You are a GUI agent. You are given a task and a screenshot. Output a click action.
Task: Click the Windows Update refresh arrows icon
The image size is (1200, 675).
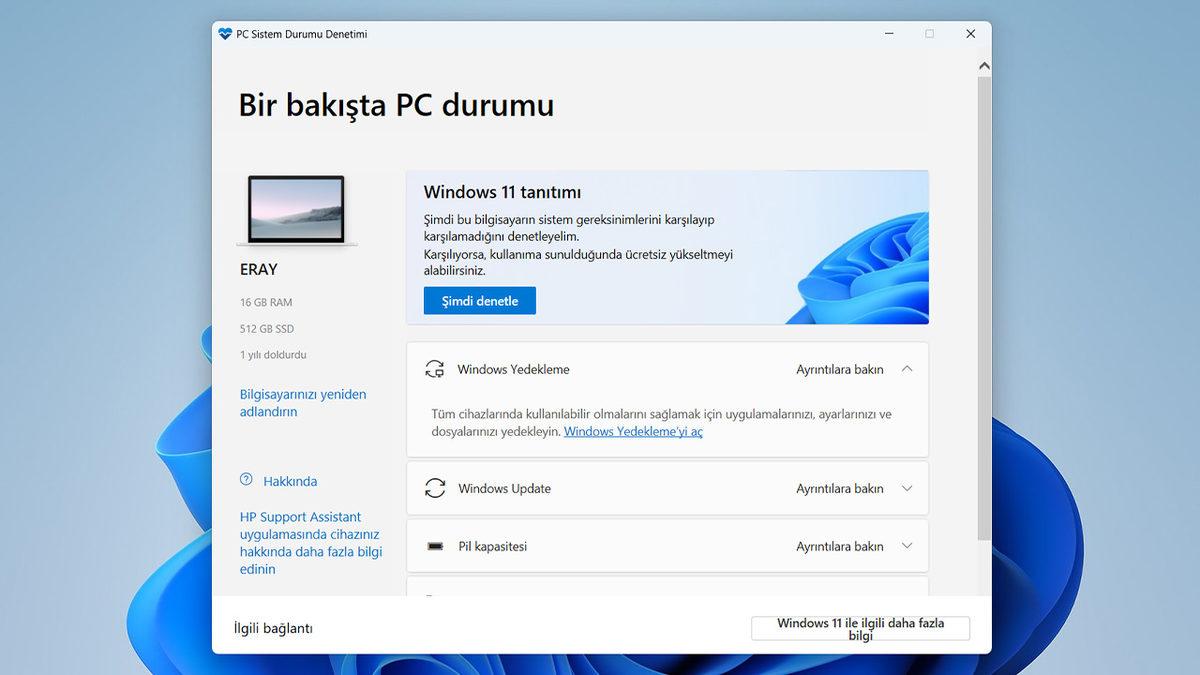435,489
